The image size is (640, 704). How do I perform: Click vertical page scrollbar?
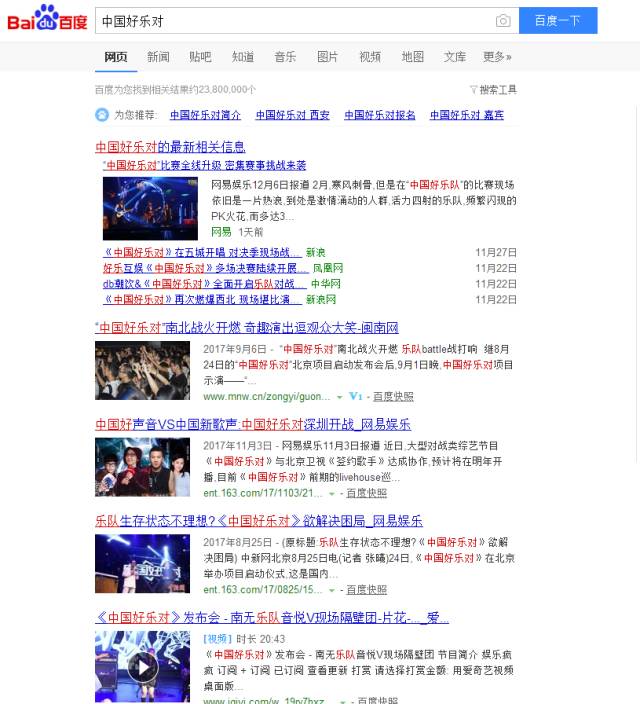click(x=637, y=283)
